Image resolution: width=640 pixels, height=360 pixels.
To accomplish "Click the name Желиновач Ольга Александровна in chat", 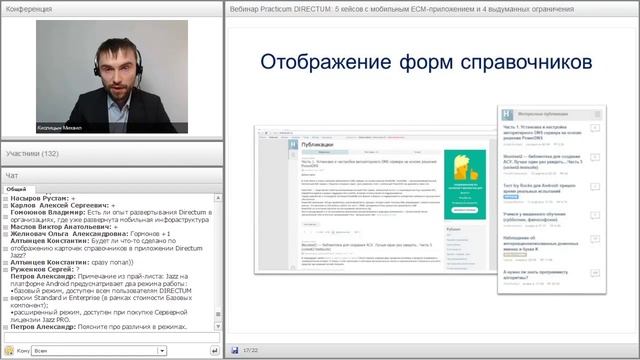I will (69, 234).
